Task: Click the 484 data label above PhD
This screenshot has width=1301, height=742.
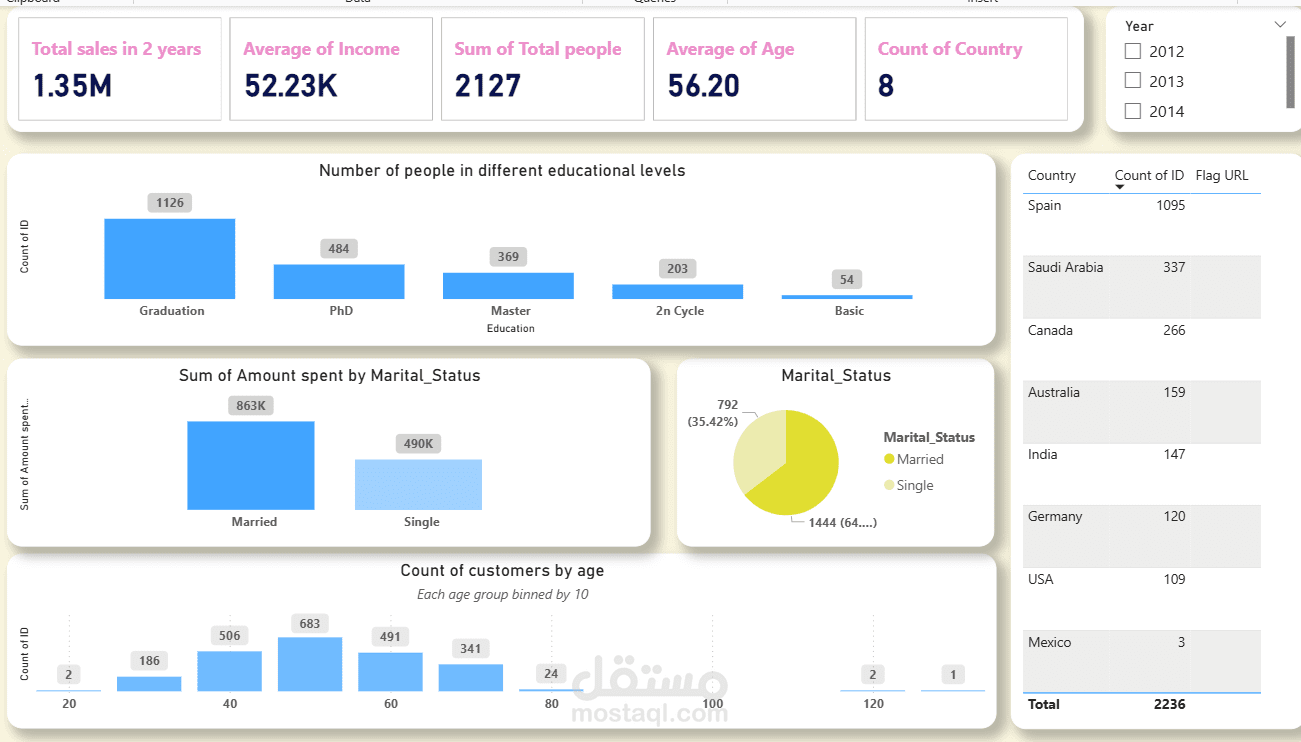Action: click(x=339, y=248)
